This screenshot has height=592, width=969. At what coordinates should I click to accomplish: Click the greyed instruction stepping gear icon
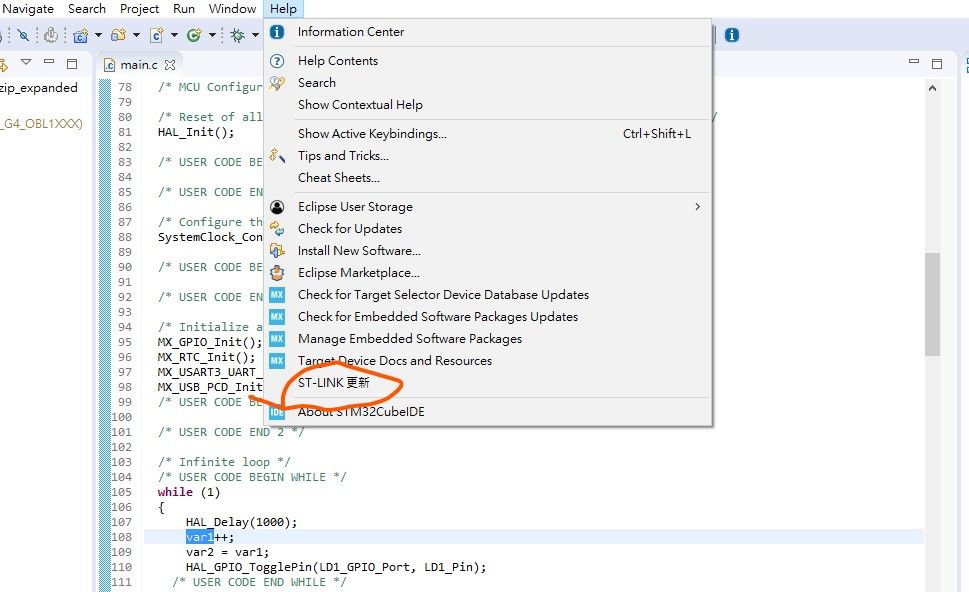click(51, 35)
